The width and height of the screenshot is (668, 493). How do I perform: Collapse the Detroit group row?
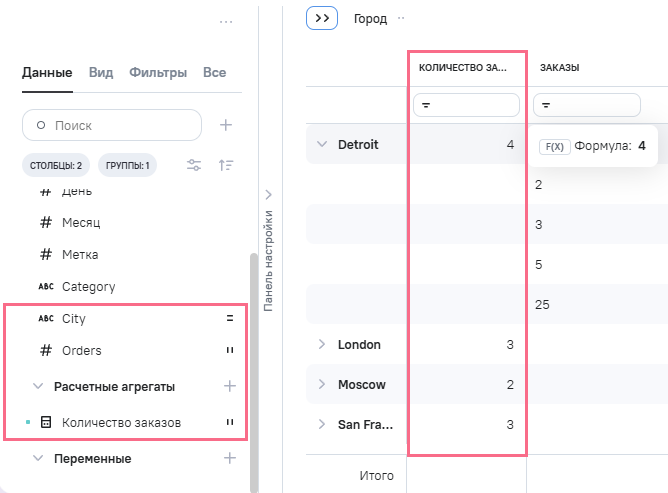pyautogui.click(x=322, y=144)
